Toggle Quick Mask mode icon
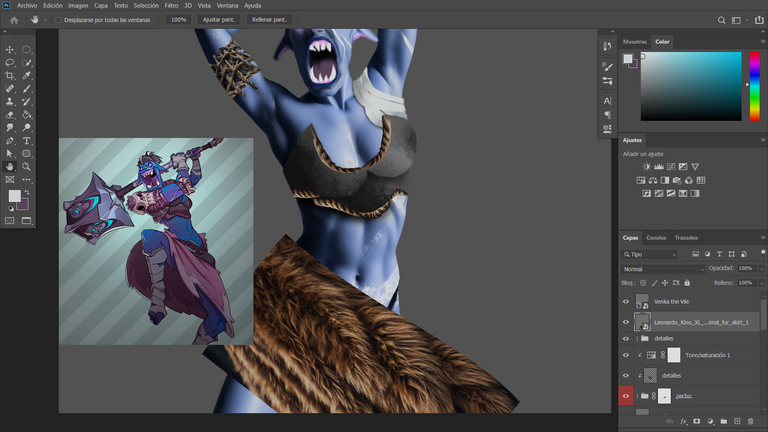The width and height of the screenshot is (768, 432). (x=10, y=221)
